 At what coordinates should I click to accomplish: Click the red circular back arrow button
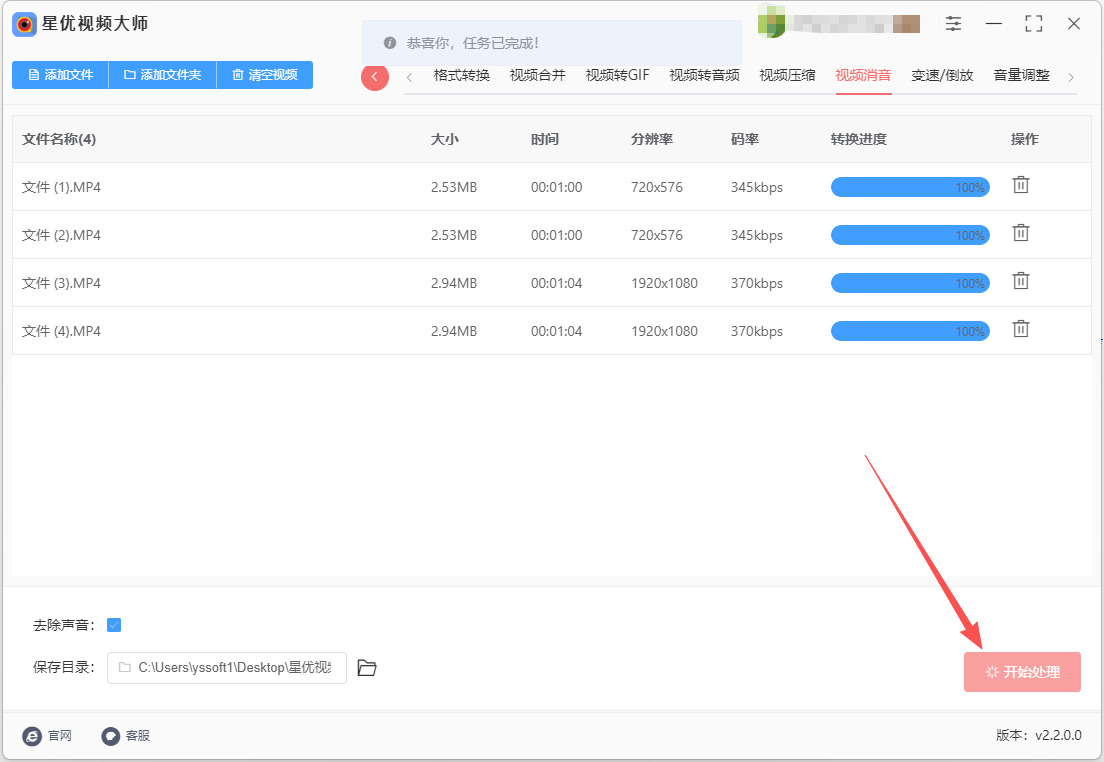click(375, 77)
